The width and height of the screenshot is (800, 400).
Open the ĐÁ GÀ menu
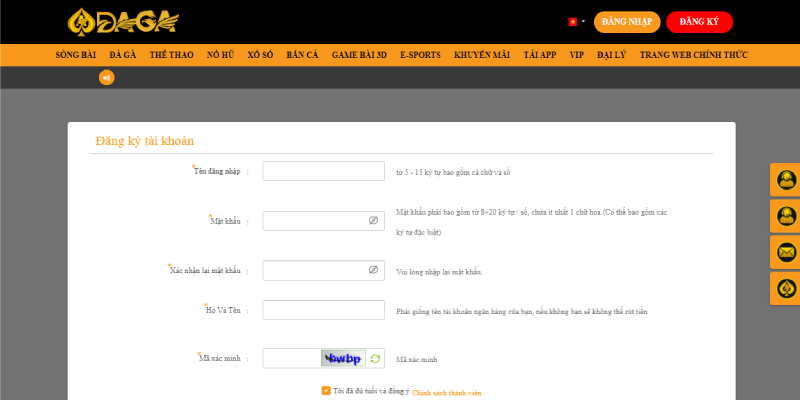[x=122, y=55]
